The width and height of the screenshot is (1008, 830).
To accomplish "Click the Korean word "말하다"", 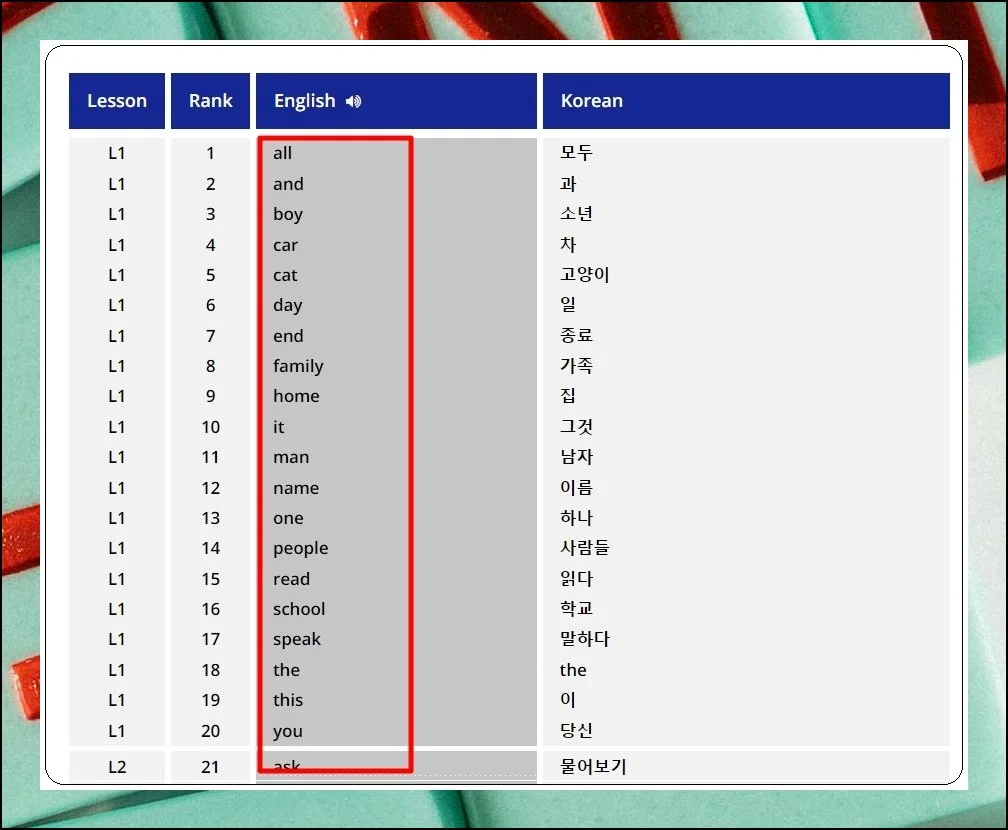I will [x=584, y=639].
